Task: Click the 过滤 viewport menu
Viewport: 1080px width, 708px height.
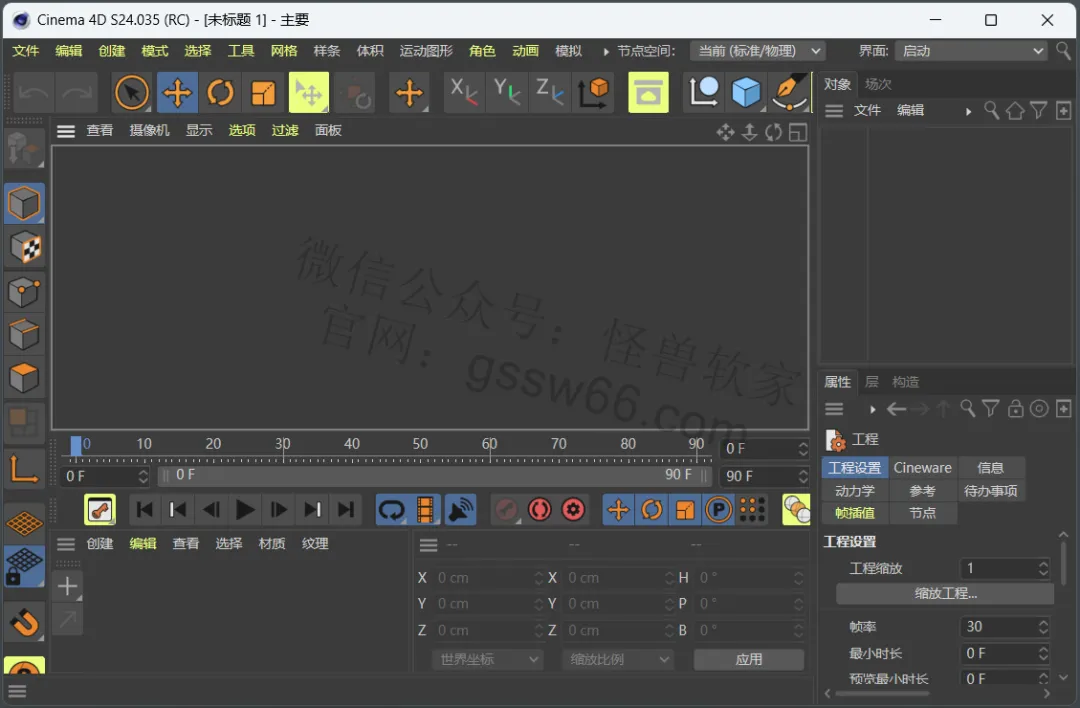Action: coord(284,130)
